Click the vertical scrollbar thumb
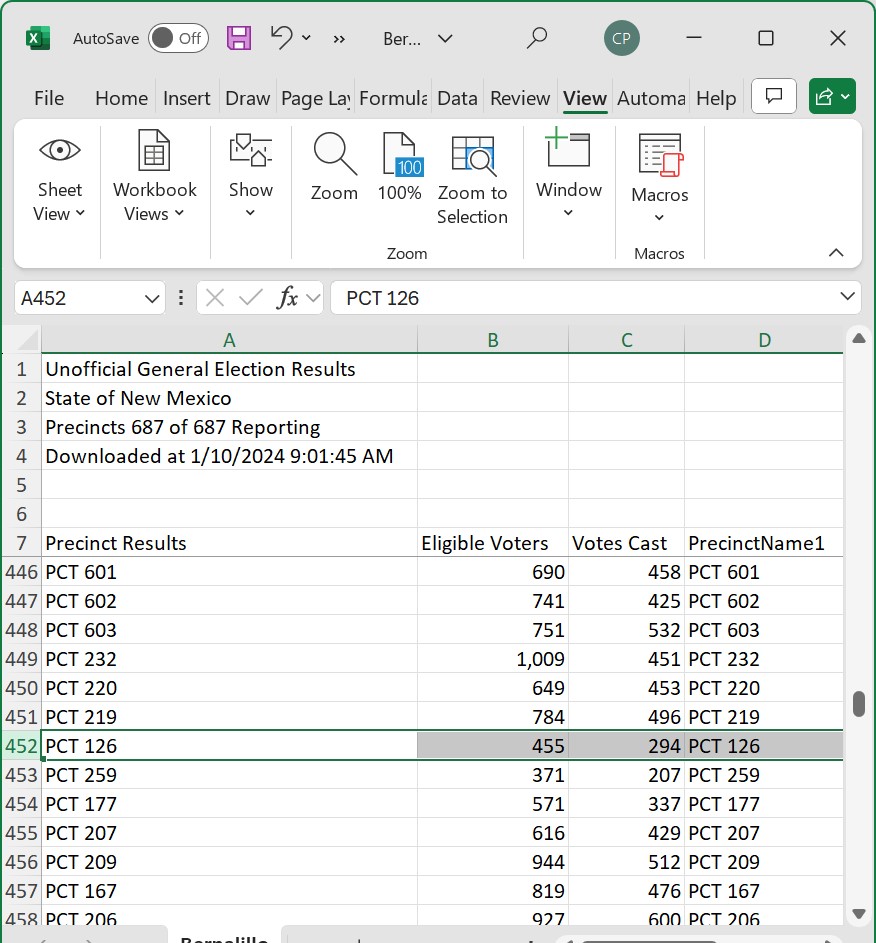Viewport: 876px width, 943px height. point(859,704)
